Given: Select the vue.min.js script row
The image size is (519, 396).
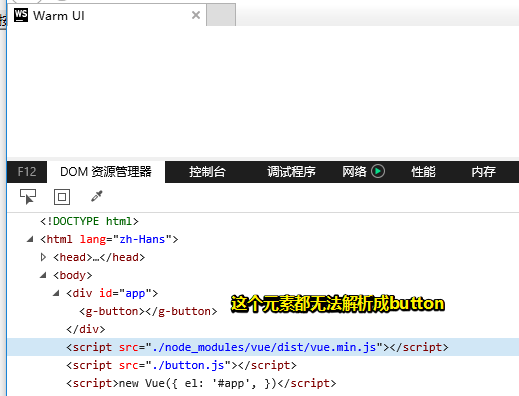Looking at the screenshot, I should coord(263,347).
